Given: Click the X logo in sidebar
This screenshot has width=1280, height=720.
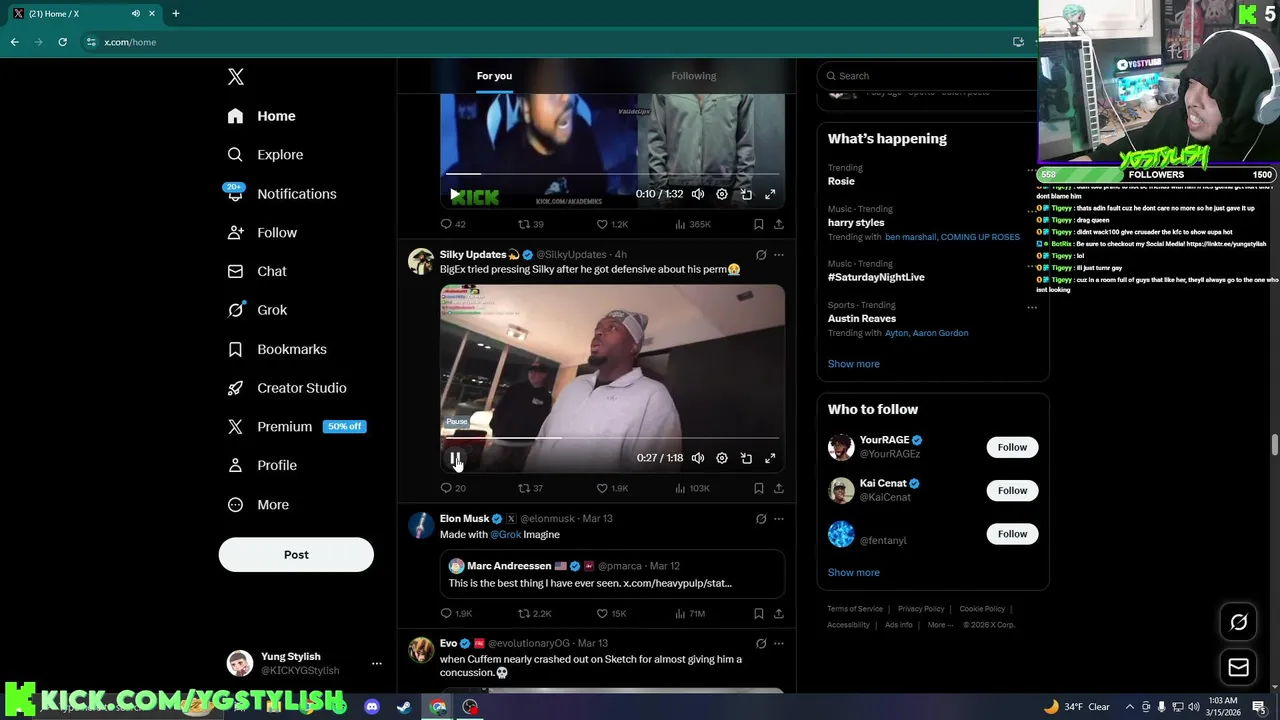Looking at the screenshot, I should 235,77.
